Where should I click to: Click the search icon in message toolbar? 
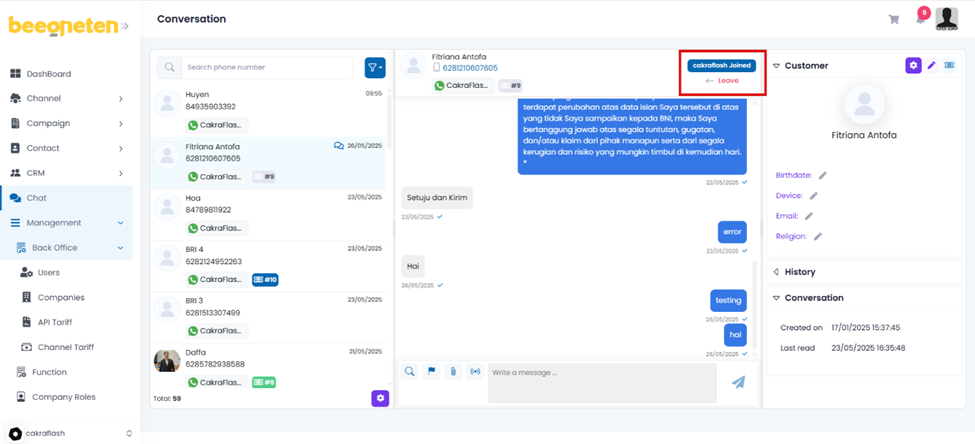410,372
